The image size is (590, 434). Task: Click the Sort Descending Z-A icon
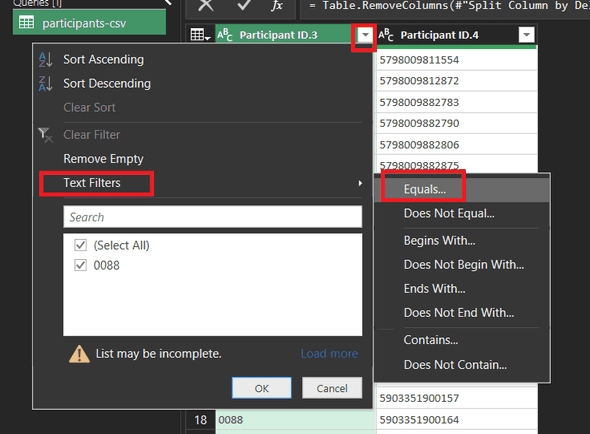[45, 84]
